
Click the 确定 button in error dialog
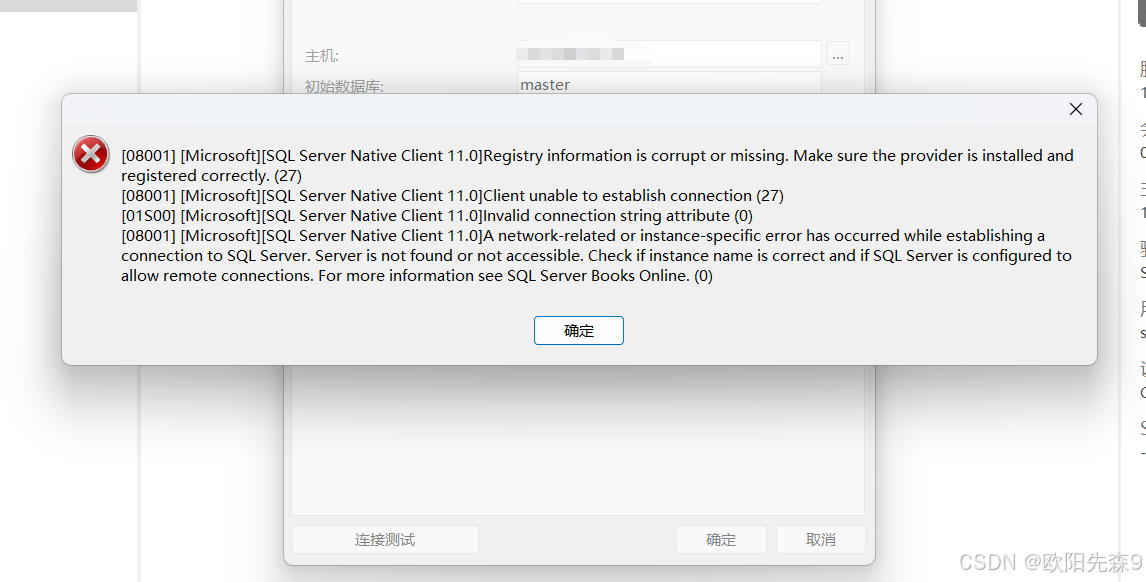click(x=578, y=330)
